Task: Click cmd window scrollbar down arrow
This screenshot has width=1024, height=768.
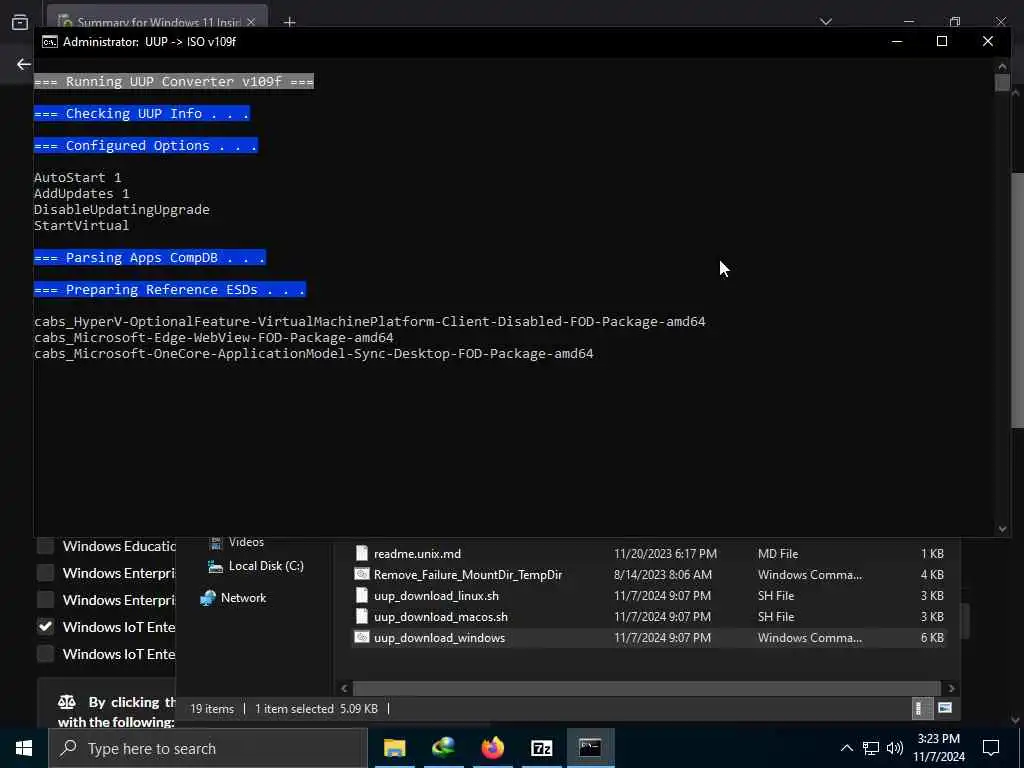Action: pyautogui.click(x=1002, y=529)
